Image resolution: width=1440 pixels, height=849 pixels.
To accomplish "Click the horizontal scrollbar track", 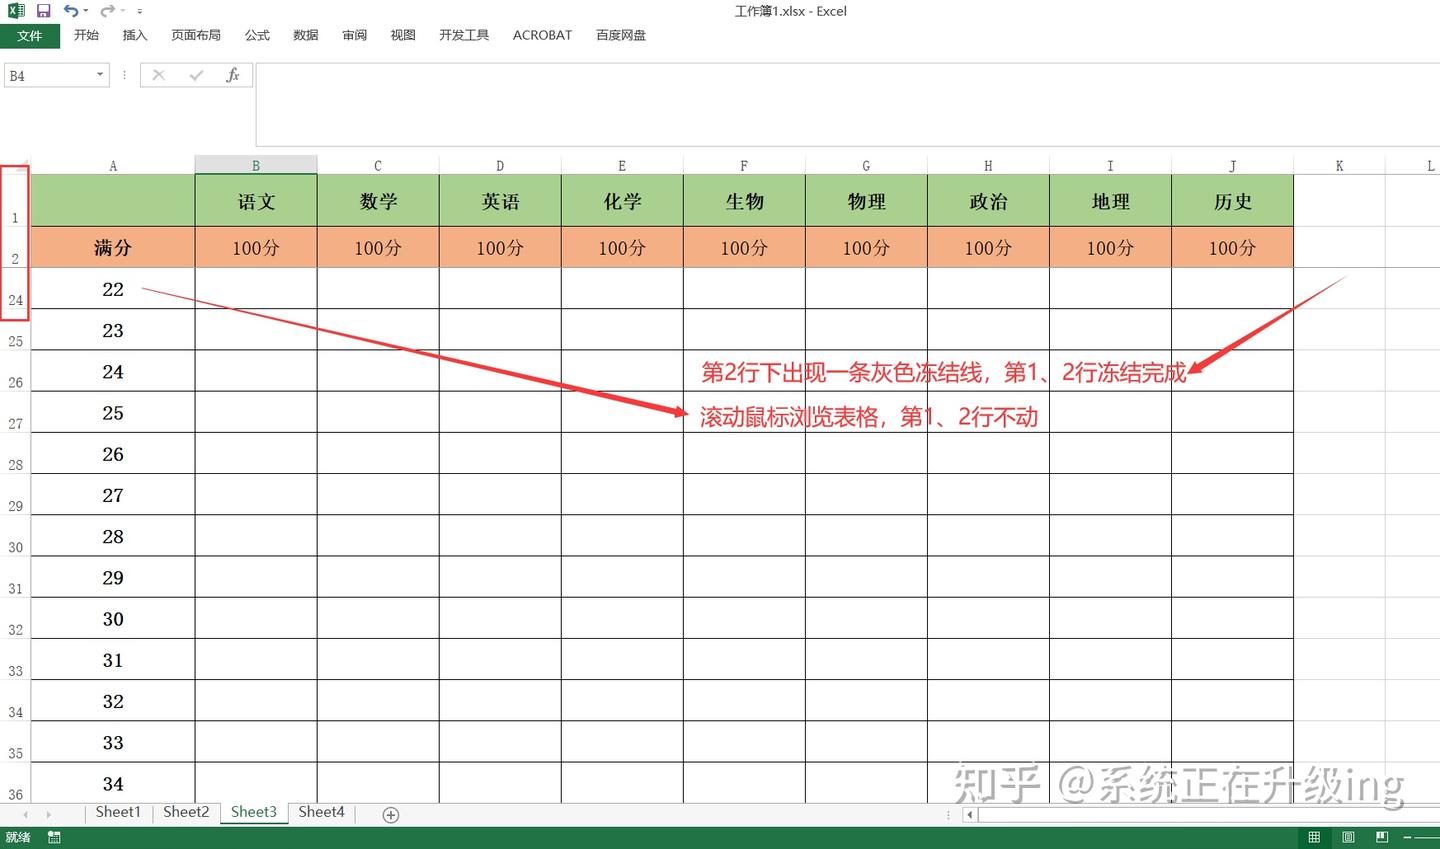I will [1208, 815].
